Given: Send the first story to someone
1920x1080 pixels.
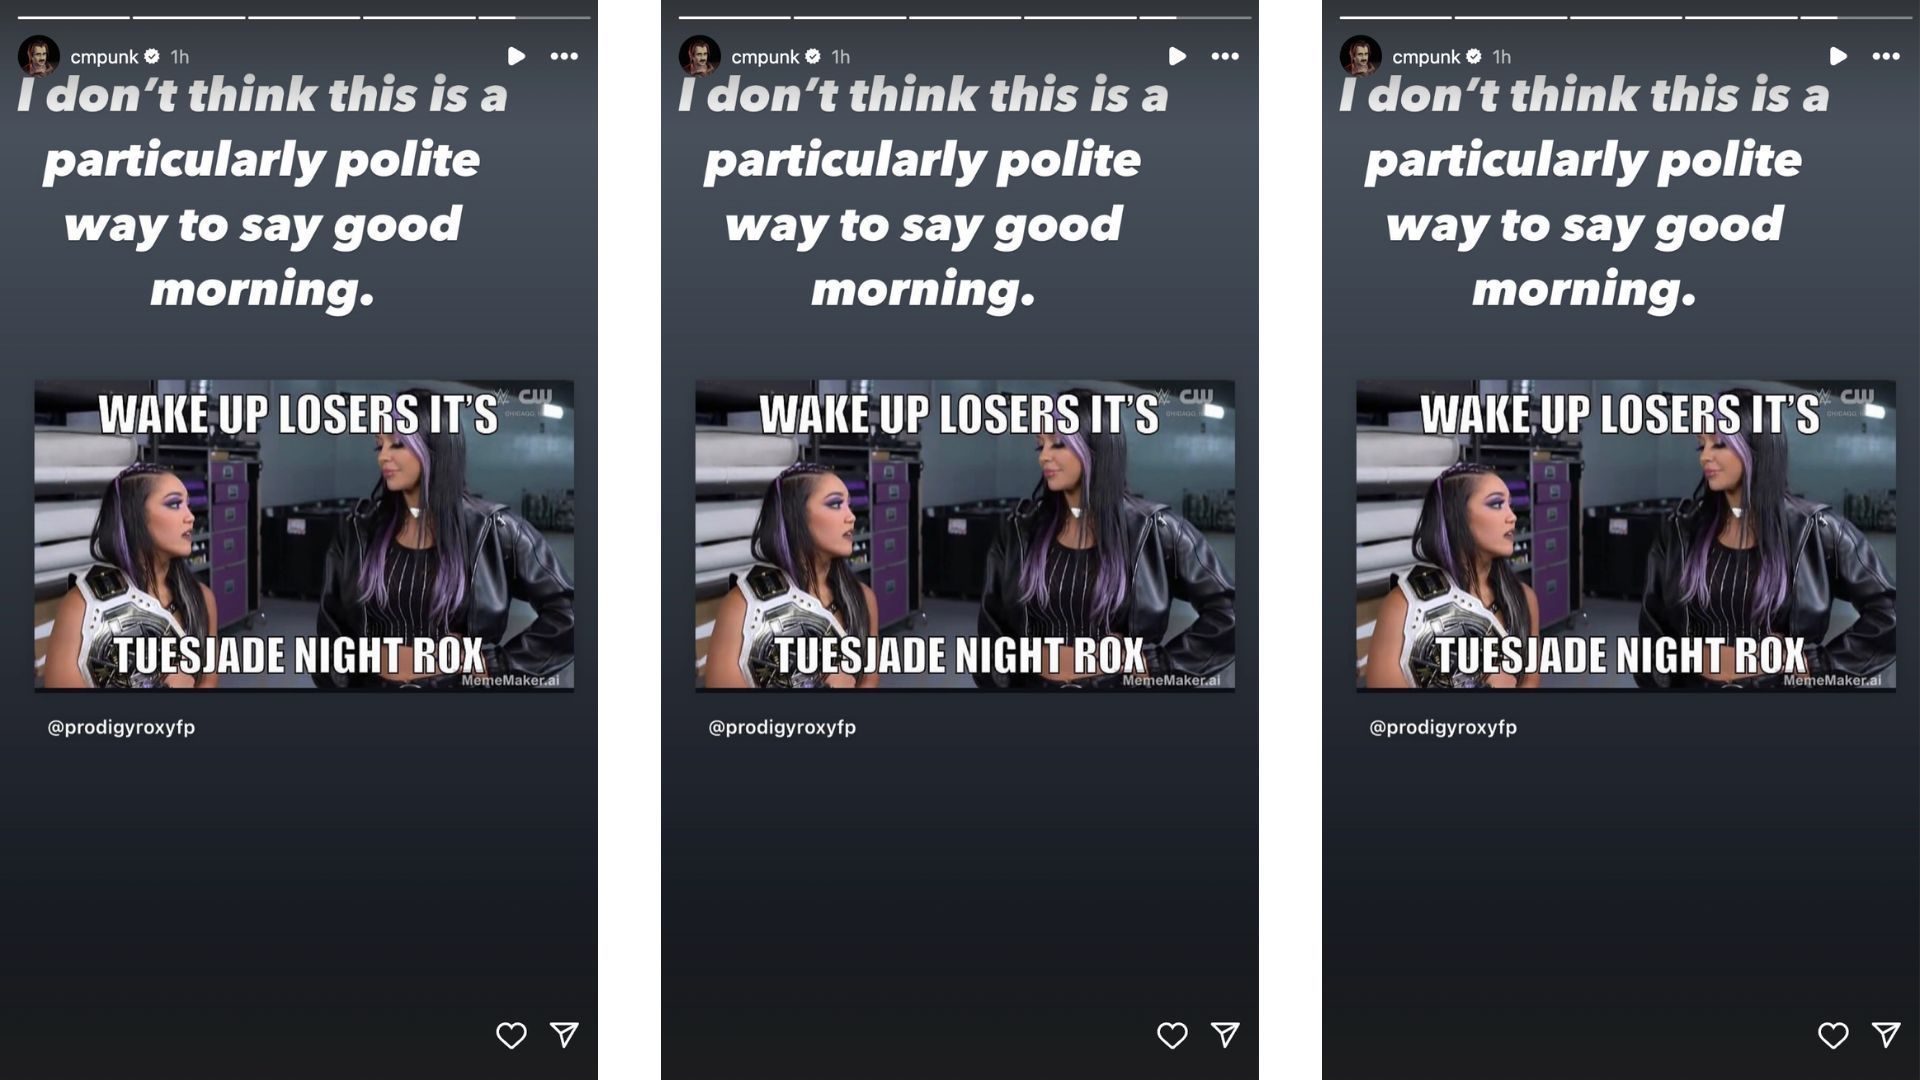Looking at the screenshot, I should tap(563, 1033).
